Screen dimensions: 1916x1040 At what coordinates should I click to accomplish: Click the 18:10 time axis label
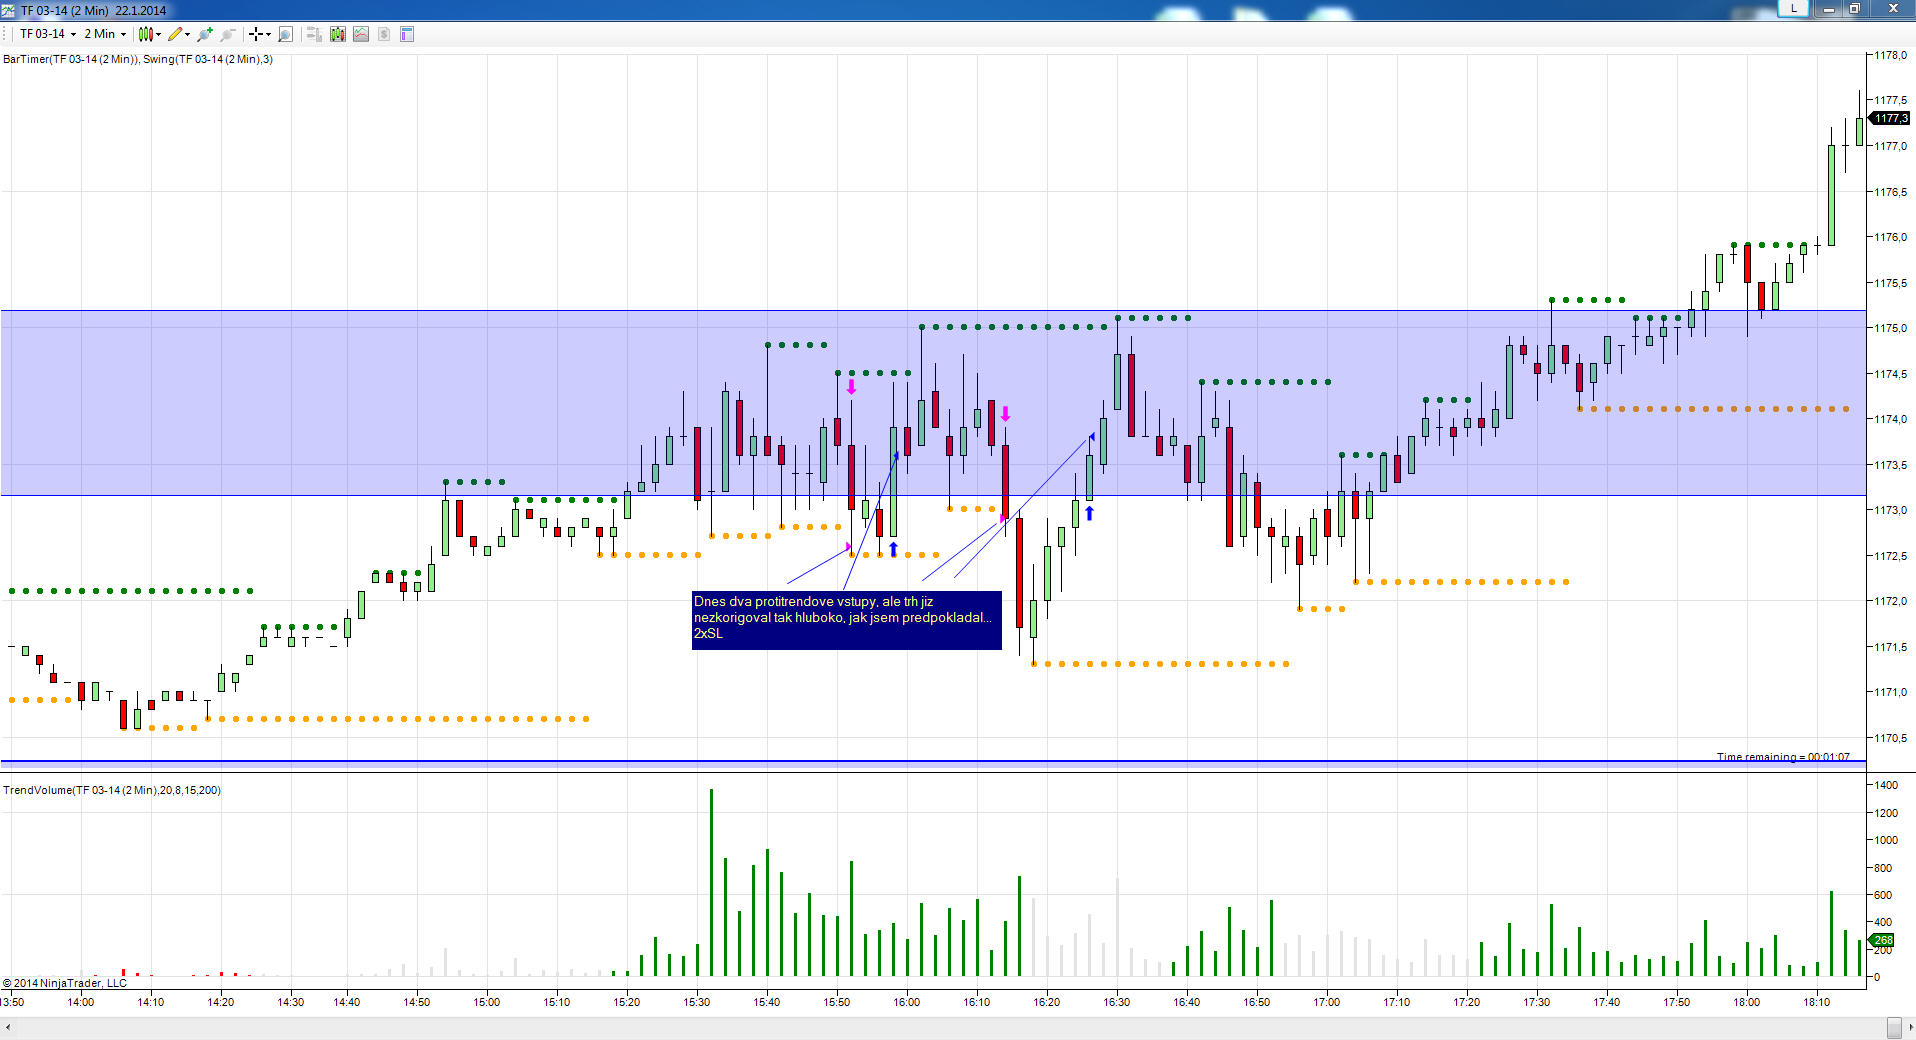tap(1817, 1002)
